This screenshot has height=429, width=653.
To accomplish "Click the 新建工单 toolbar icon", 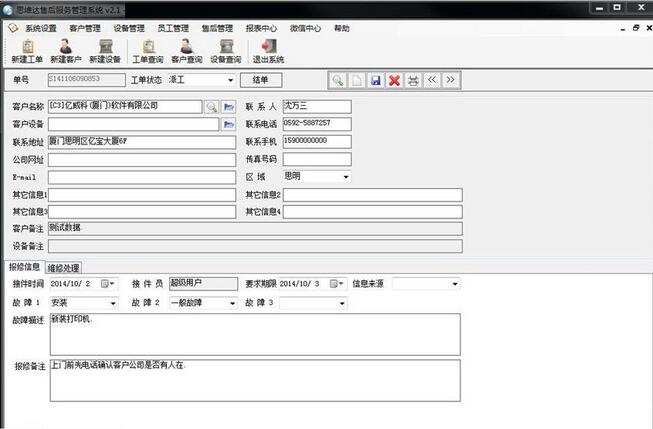I will 27,51.
